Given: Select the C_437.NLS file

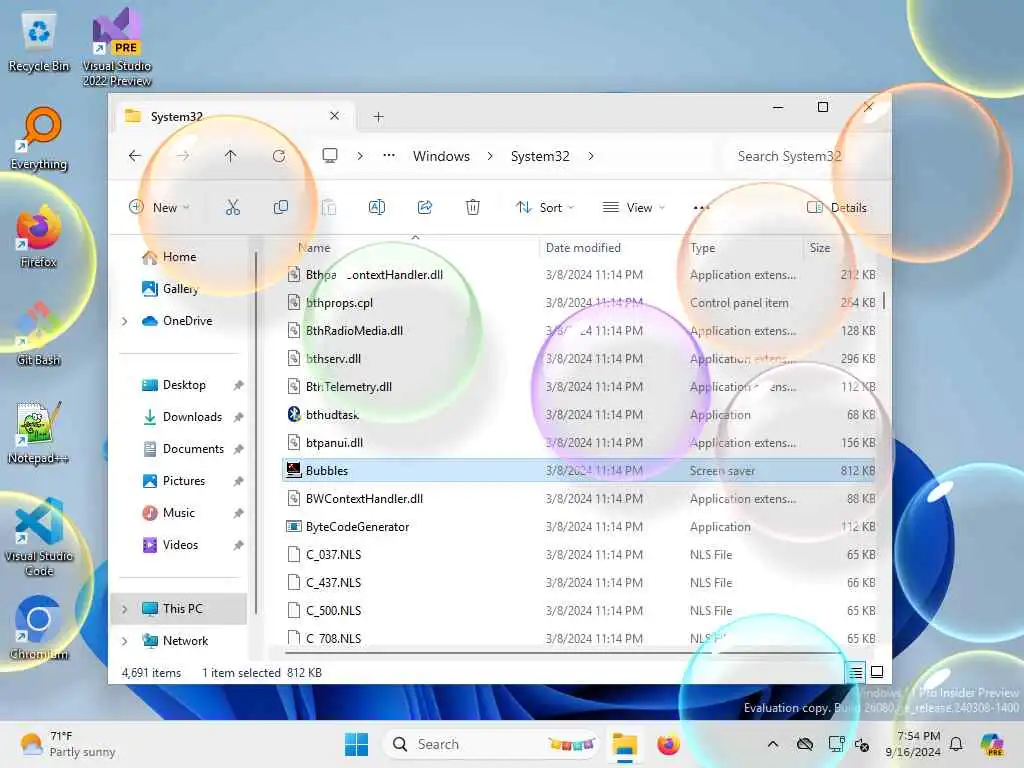Looking at the screenshot, I should pos(578,583).
